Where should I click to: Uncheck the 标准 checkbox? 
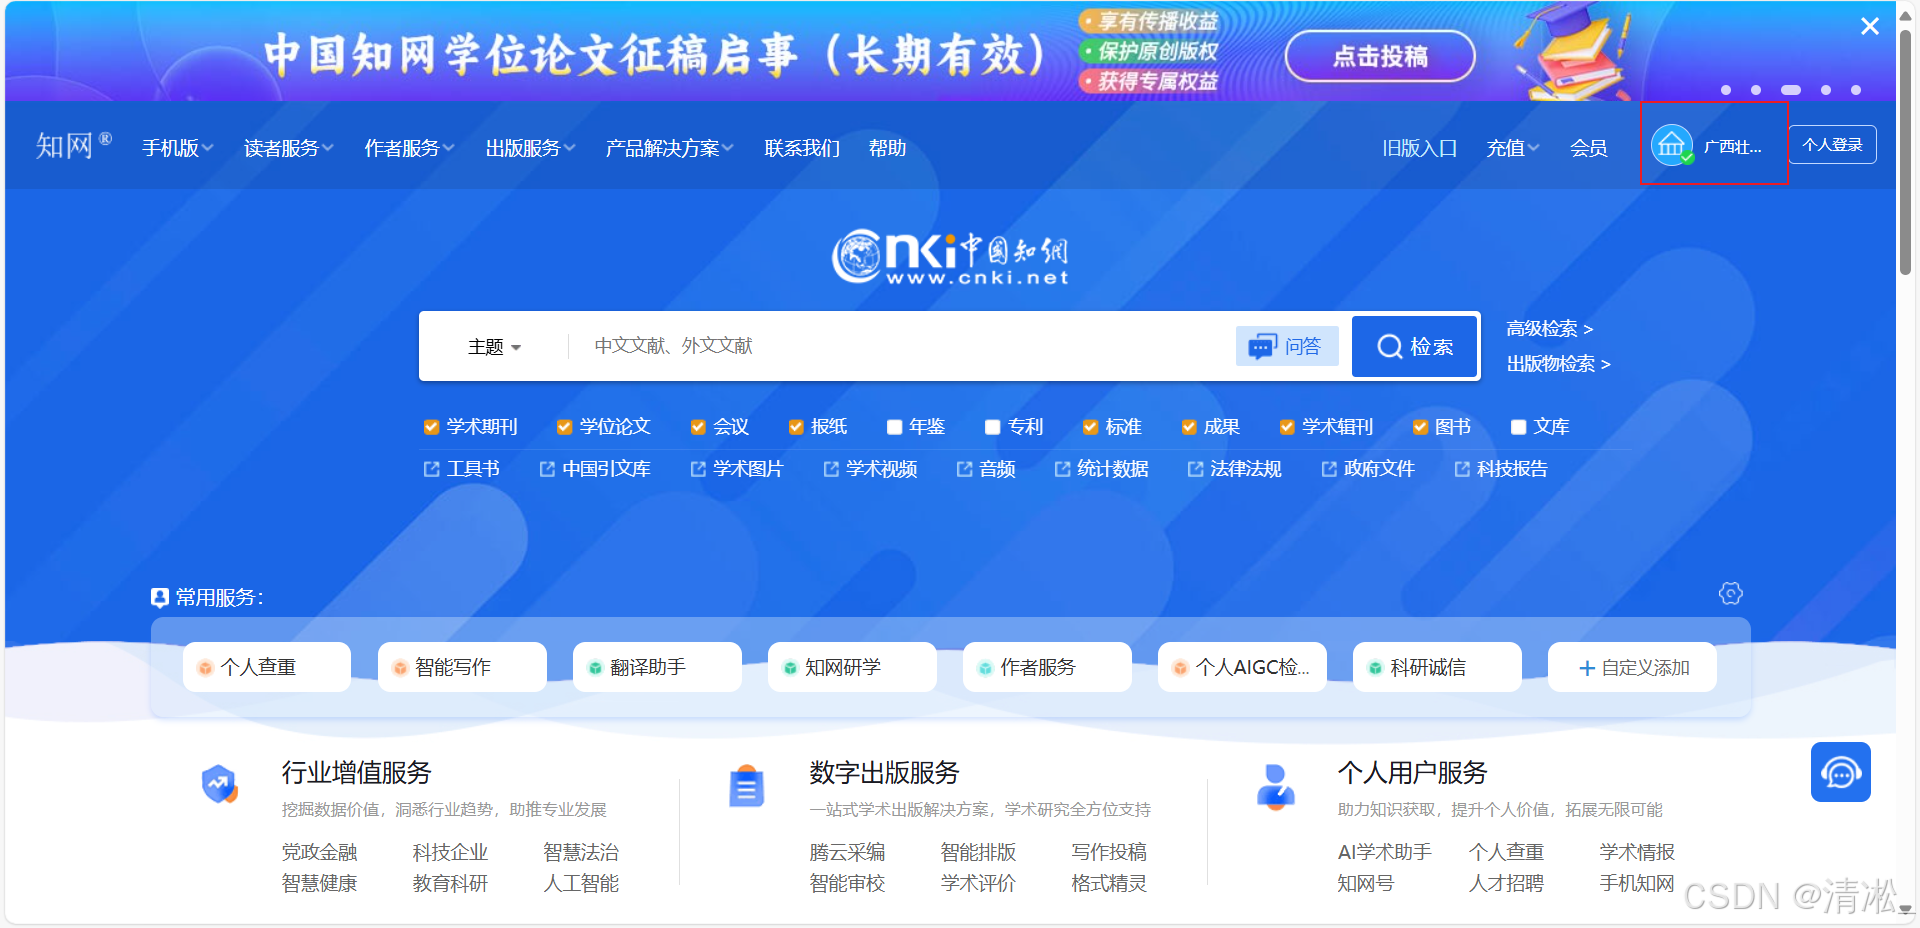[x=1090, y=427]
